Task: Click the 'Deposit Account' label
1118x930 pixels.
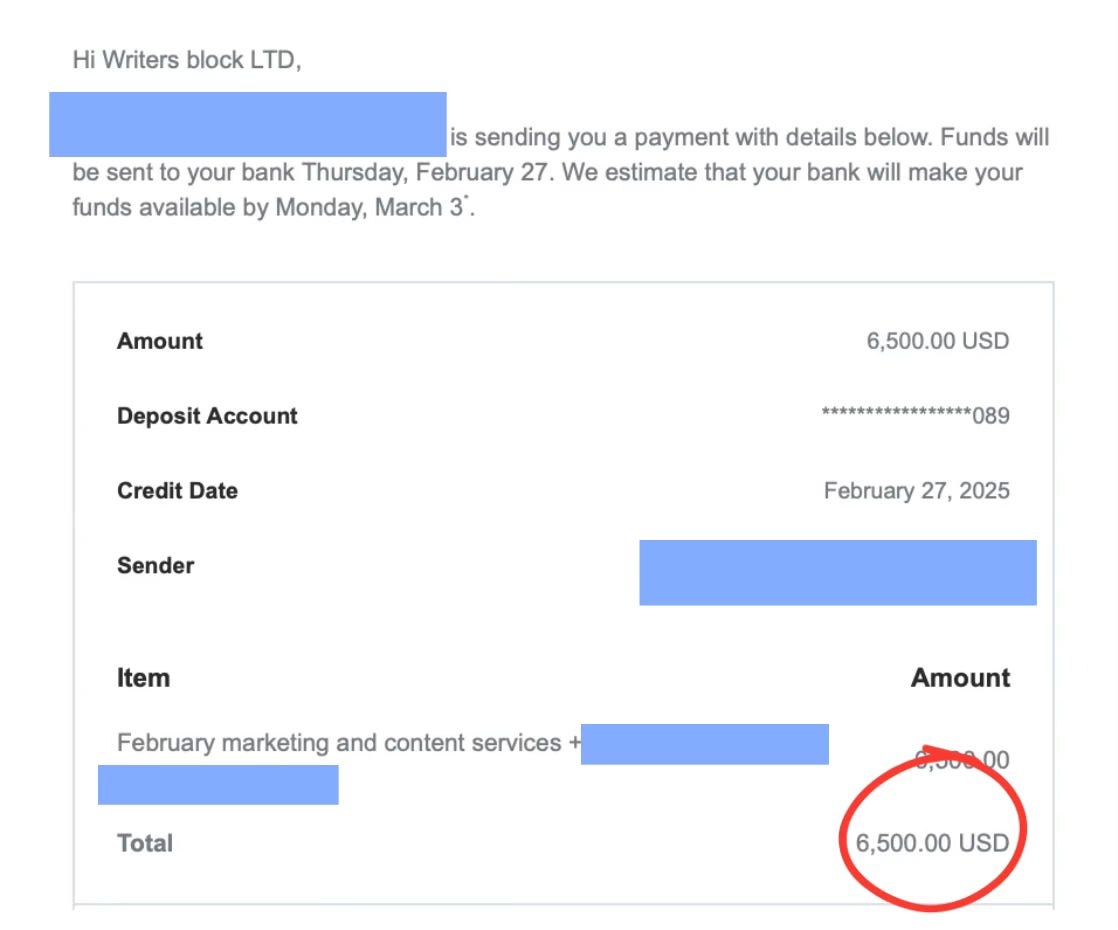Action: pyautogui.click(x=207, y=416)
